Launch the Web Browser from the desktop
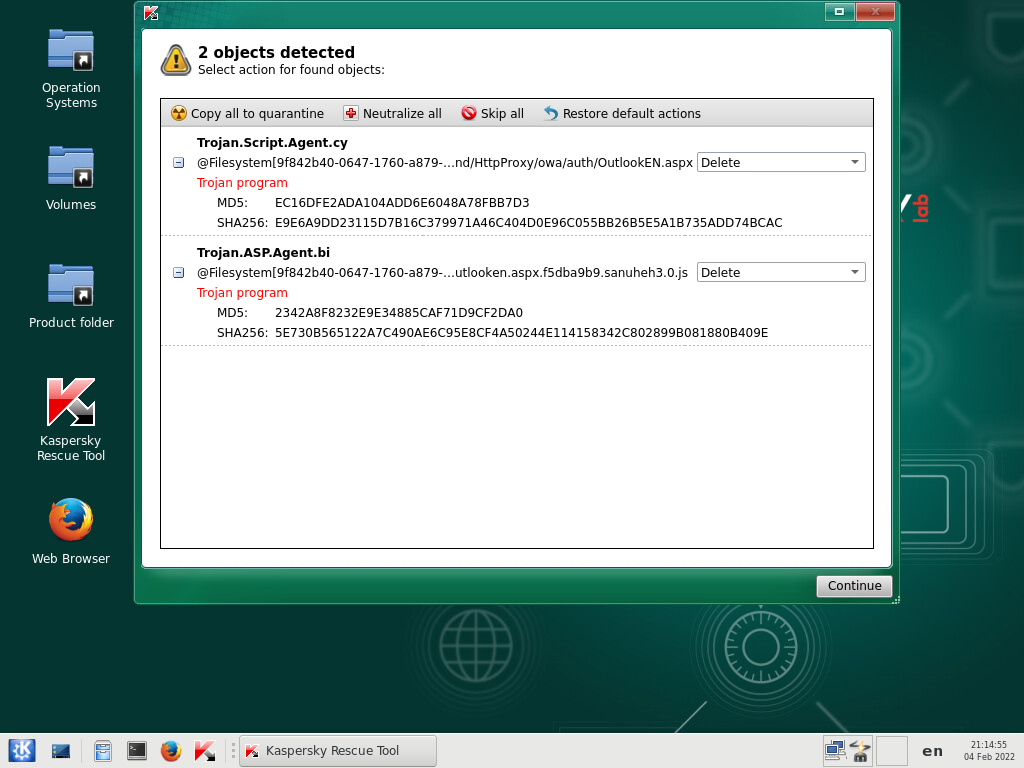This screenshot has width=1024, height=768. click(70, 520)
